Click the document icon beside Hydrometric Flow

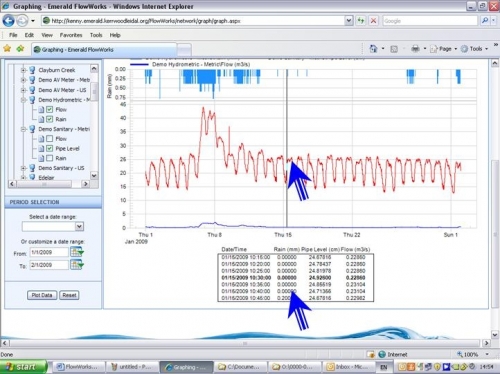[41, 110]
